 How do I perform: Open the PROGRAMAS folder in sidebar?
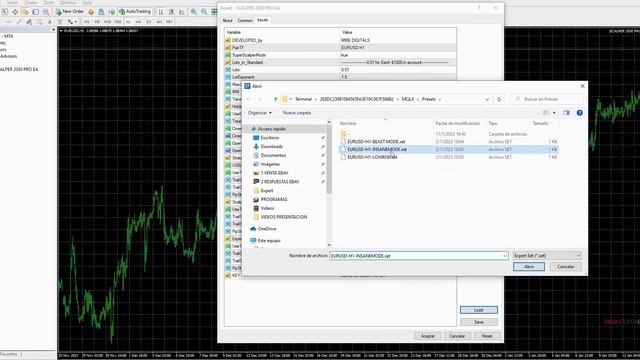pyautogui.click(x=273, y=199)
